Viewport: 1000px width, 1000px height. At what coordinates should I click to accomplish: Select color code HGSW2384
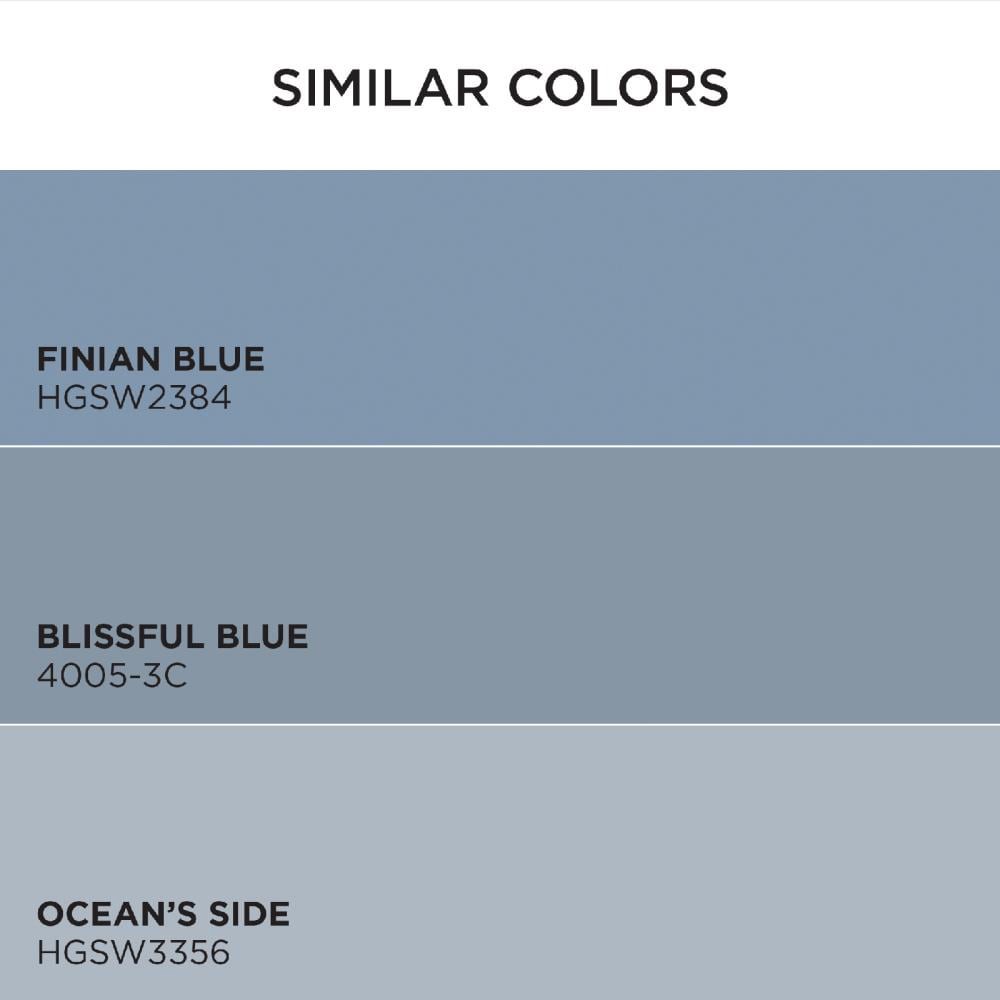click(134, 398)
